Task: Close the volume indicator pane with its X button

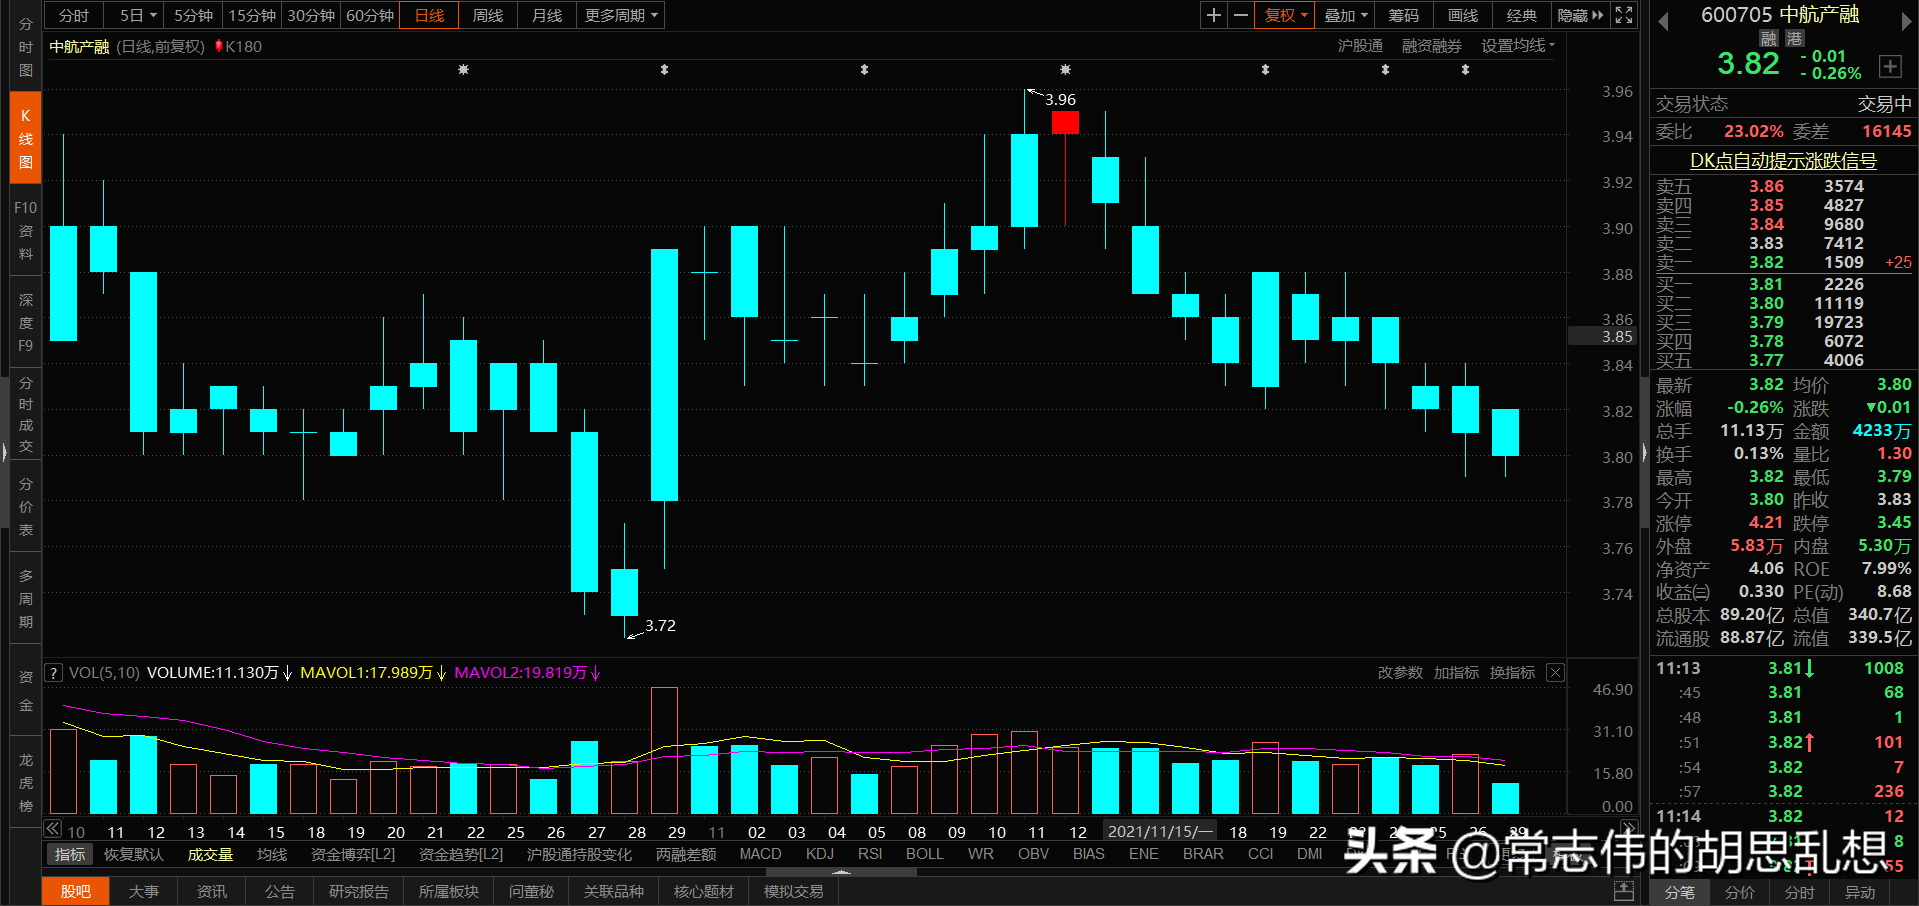Action: (x=1555, y=672)
